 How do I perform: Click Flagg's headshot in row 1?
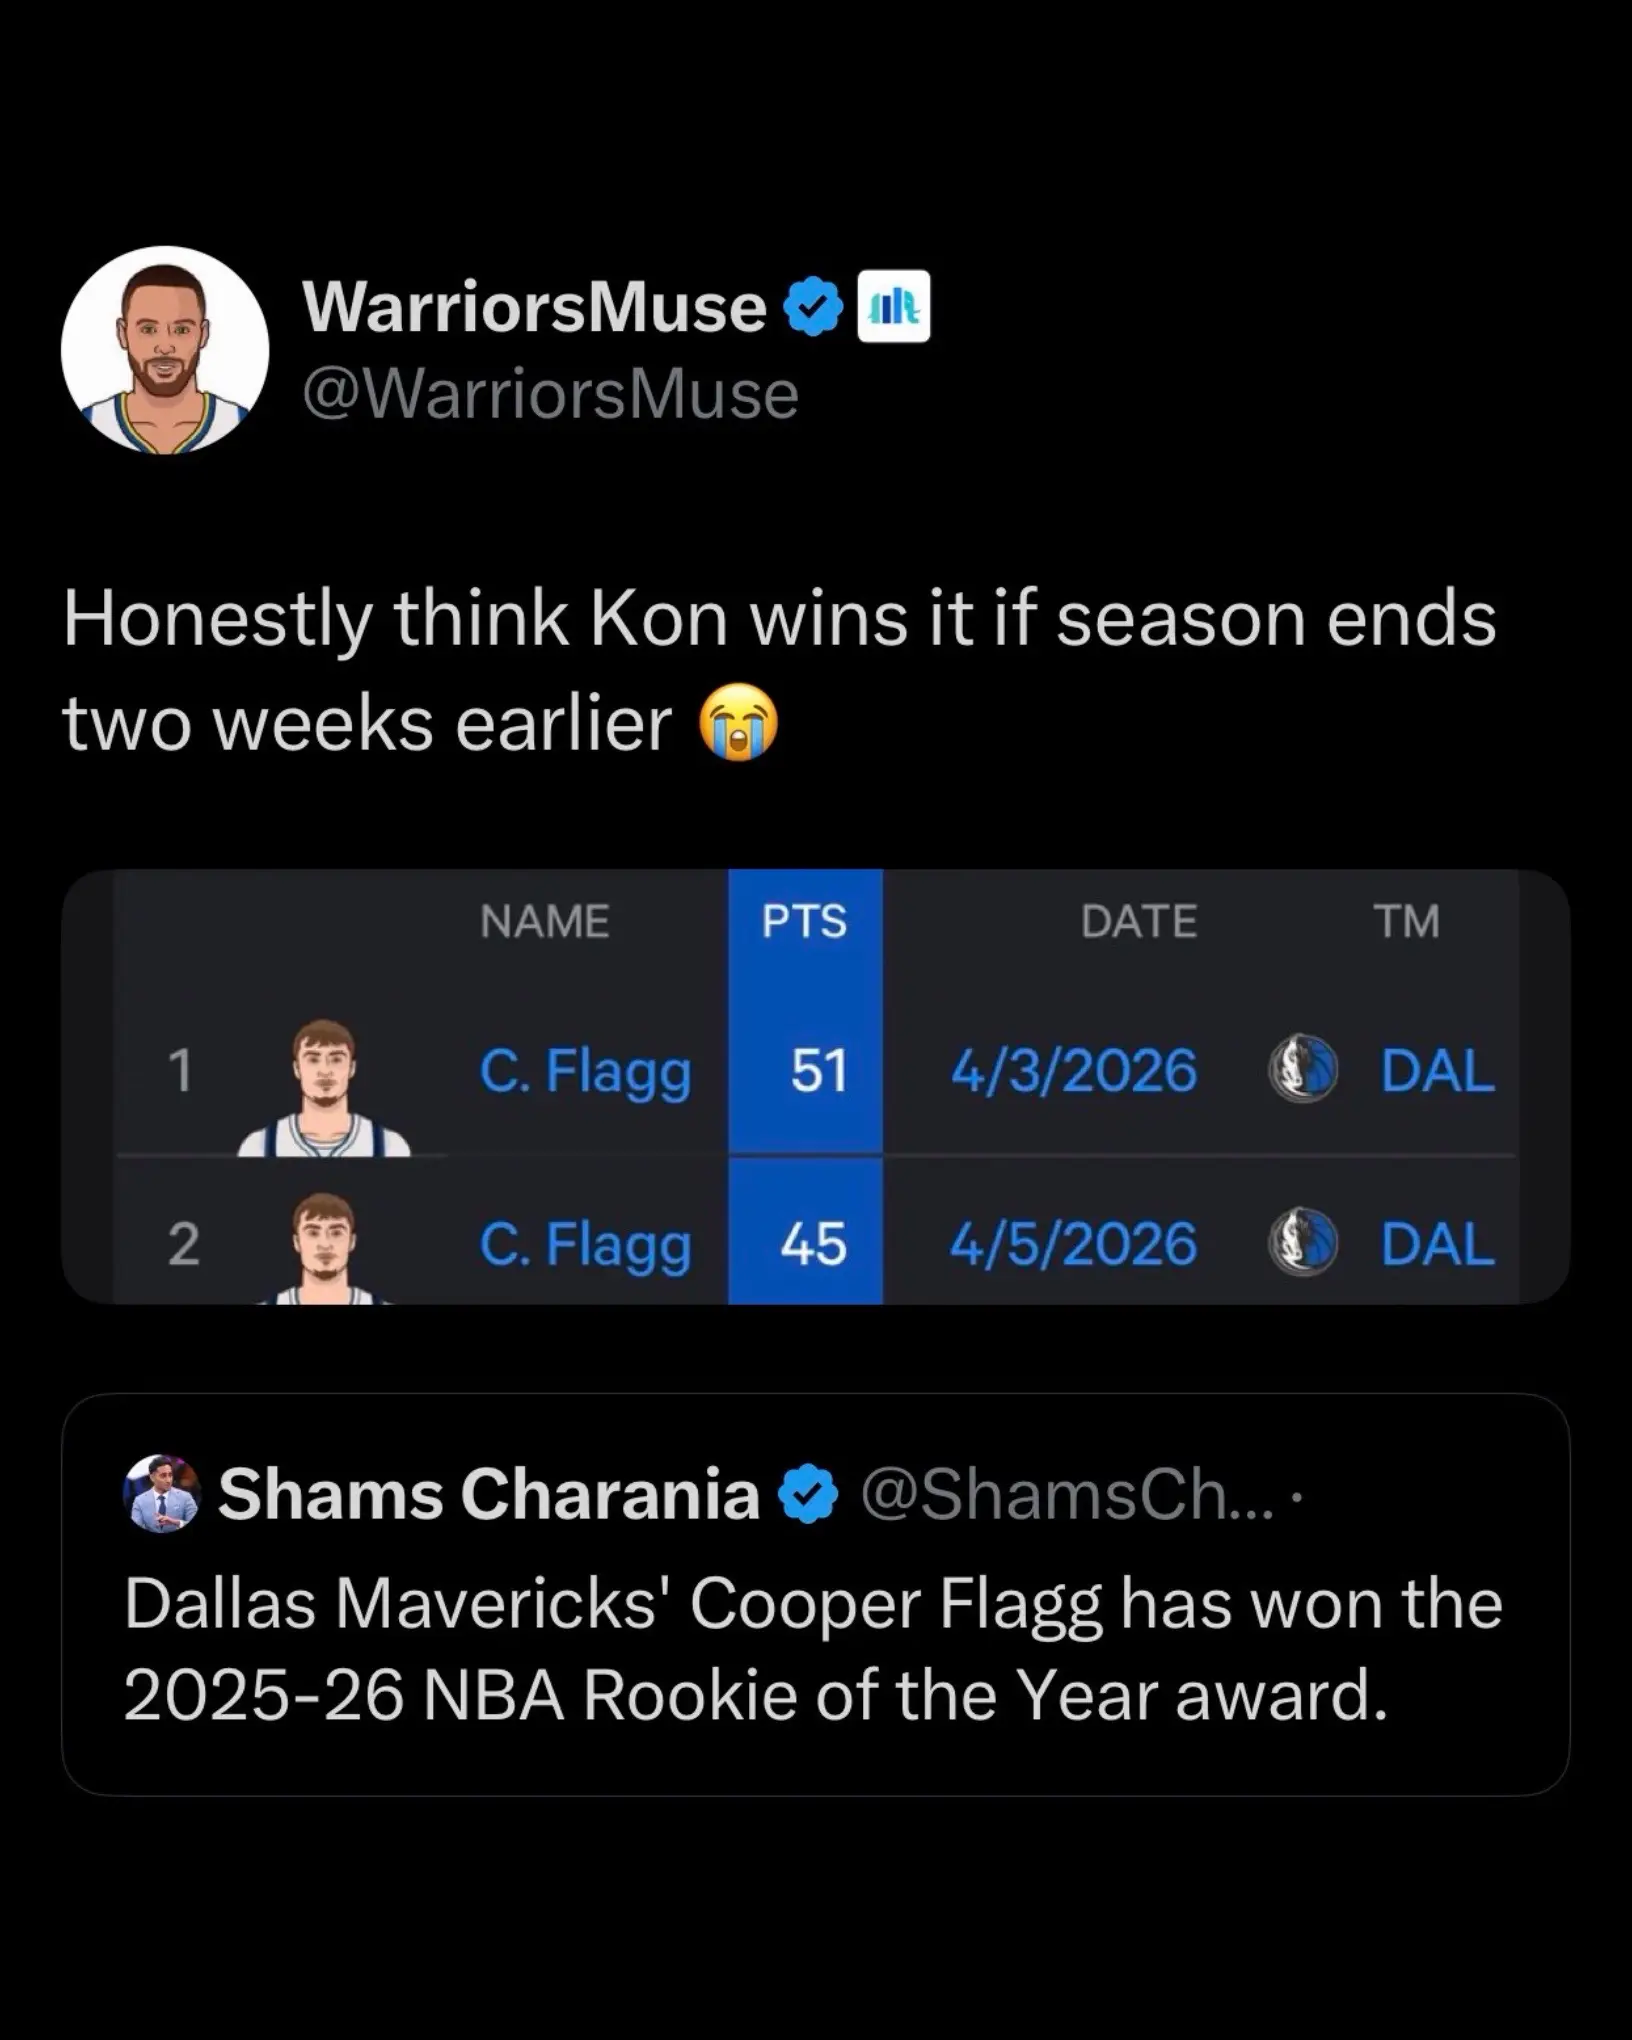pos(323,1088)
